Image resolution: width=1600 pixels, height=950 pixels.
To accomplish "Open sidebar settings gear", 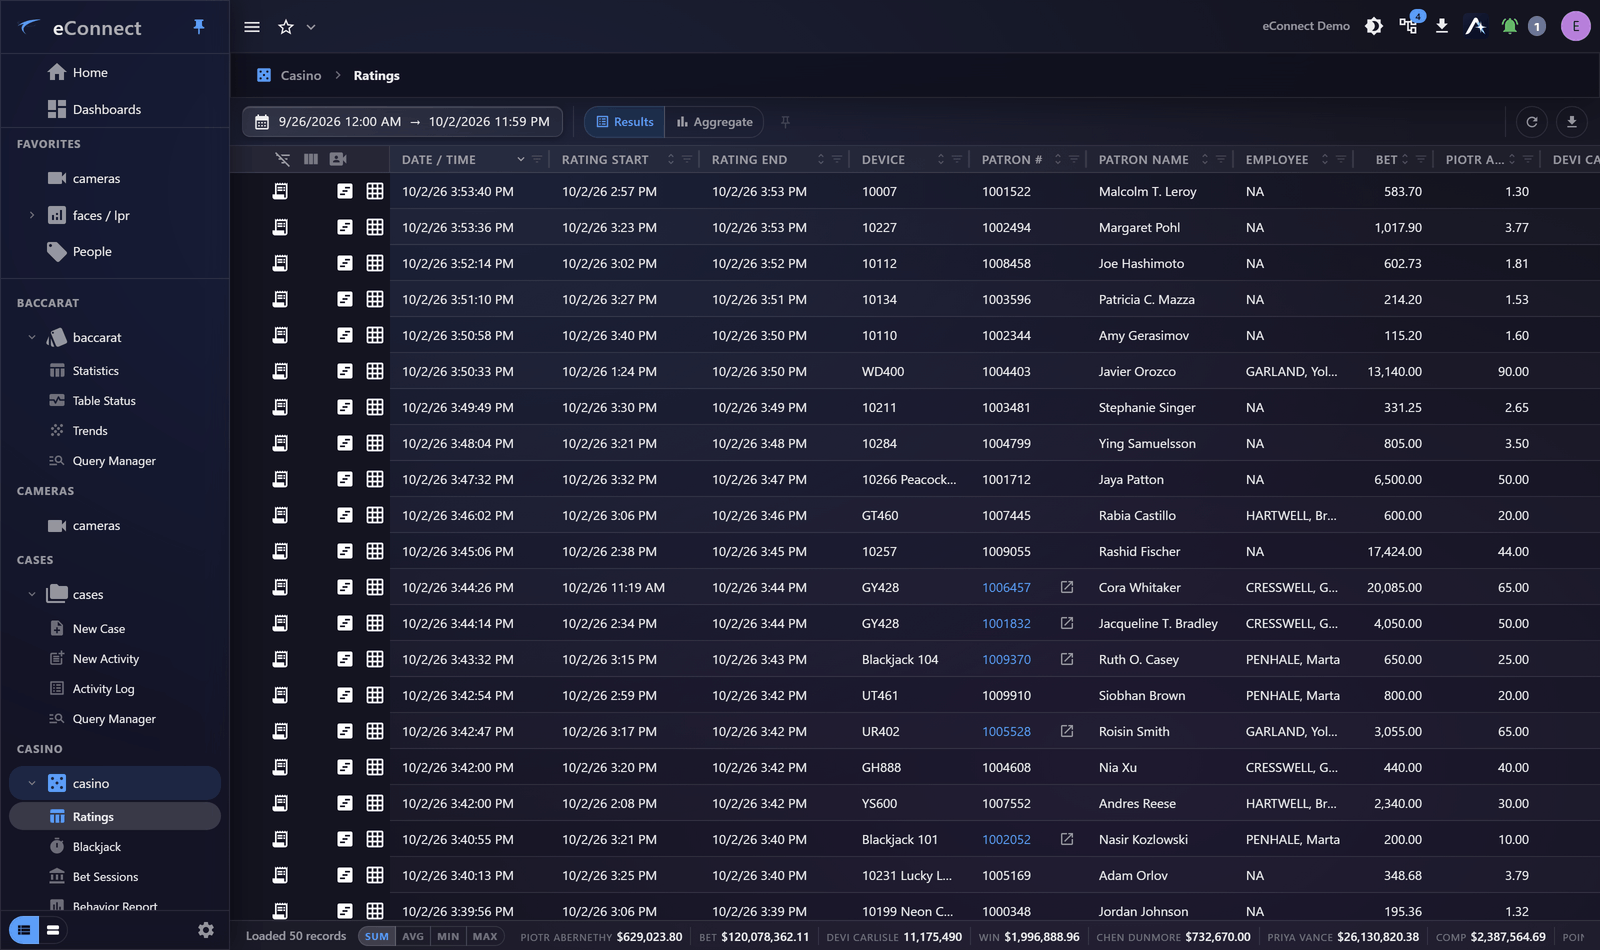I will (x=206, y=930).
